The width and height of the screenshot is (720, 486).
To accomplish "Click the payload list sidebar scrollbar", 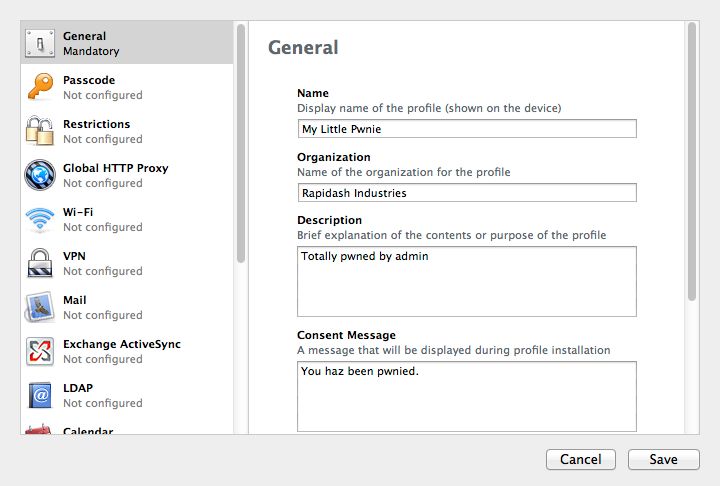I will tap(241, 144).
